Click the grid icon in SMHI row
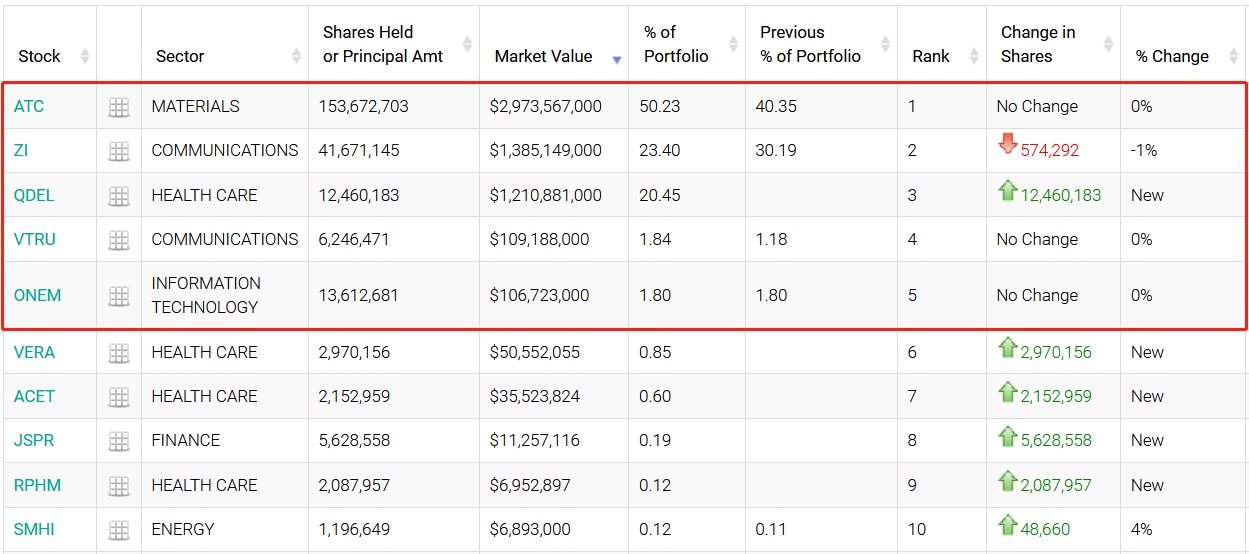The image size is (1249, 554). click(119, 530)
